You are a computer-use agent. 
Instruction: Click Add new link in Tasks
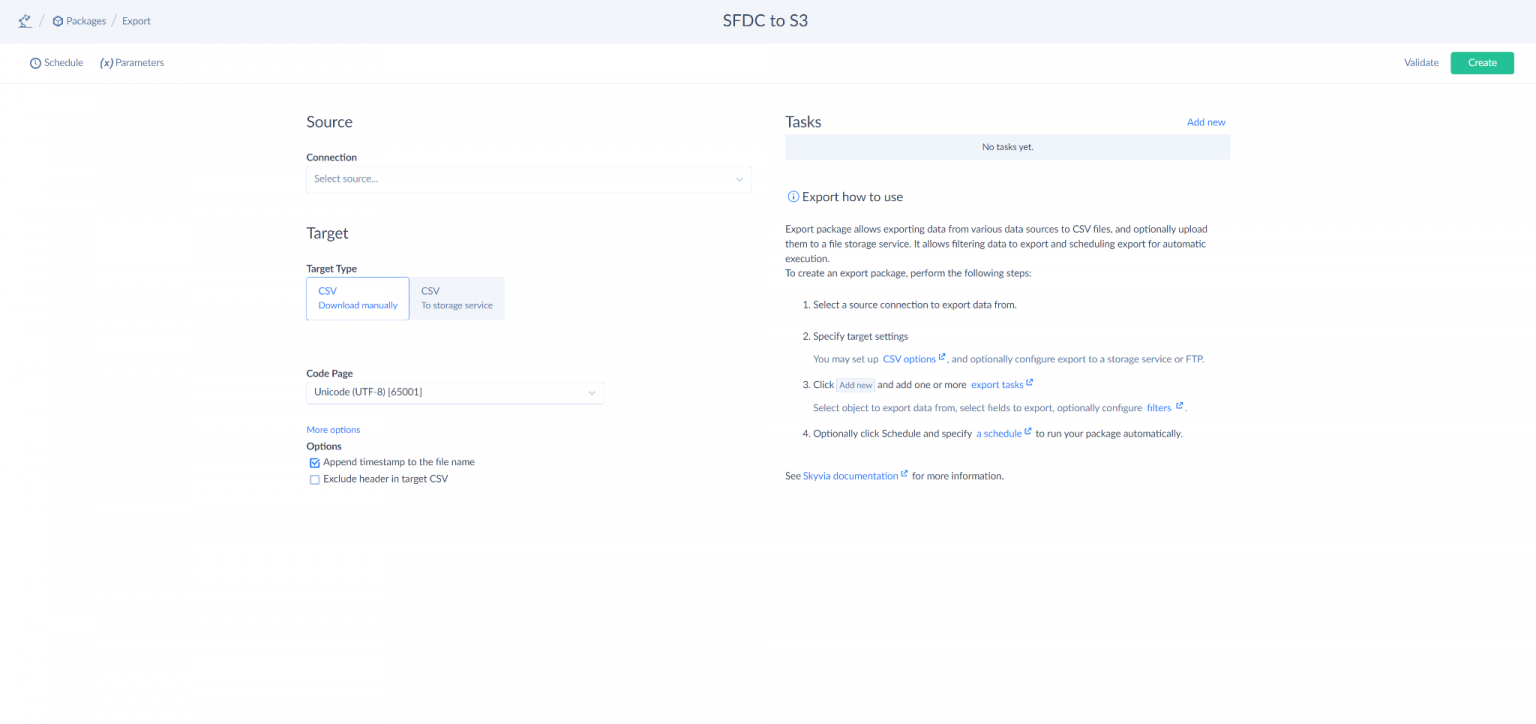click(x=1206, y=122)
